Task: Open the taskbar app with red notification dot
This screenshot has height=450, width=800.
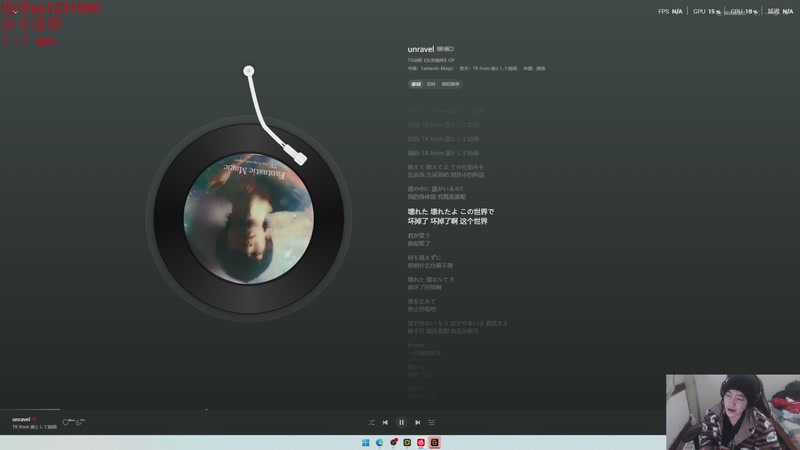Action: tap(393, 442)
